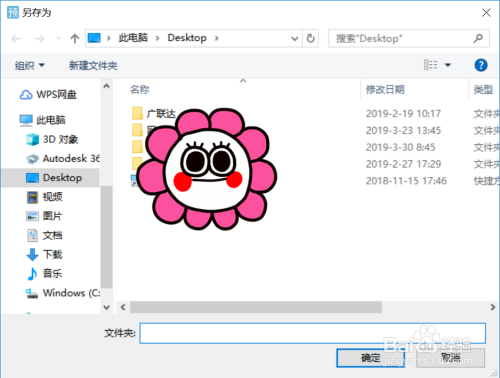Confirm with the 确定 button
Viewport: 500px width, 378px height.
pos(370,358)
